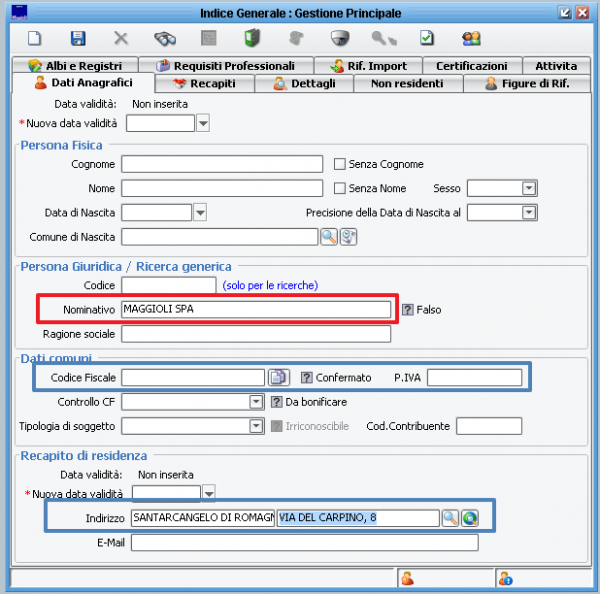Open the Certificazioni tab

click(x=472, y=65)
